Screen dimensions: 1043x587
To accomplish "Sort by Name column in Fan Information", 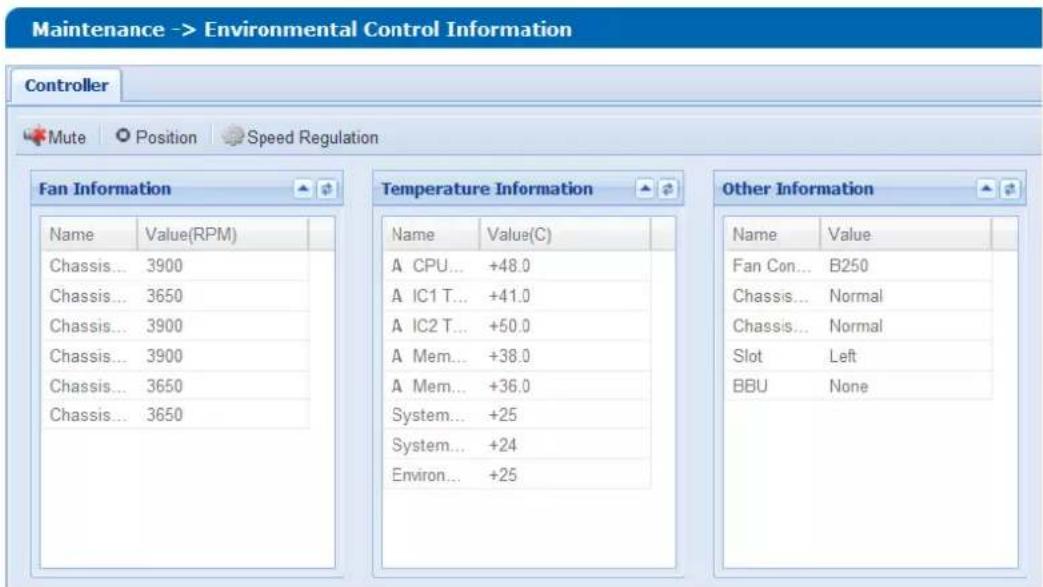I will coord(89,234).
